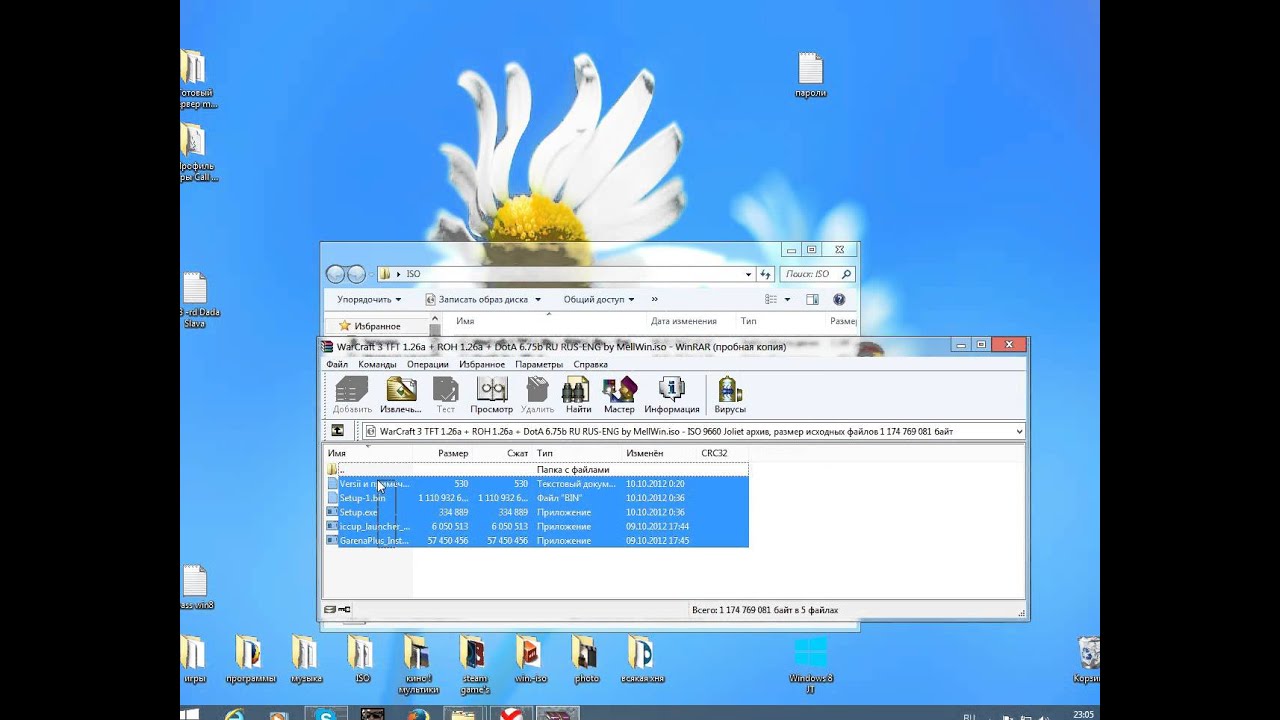The image size is (1280, 720).
Task: Click the Forward arrow in ISO Explorer window
Action: (x=356, y=274)
